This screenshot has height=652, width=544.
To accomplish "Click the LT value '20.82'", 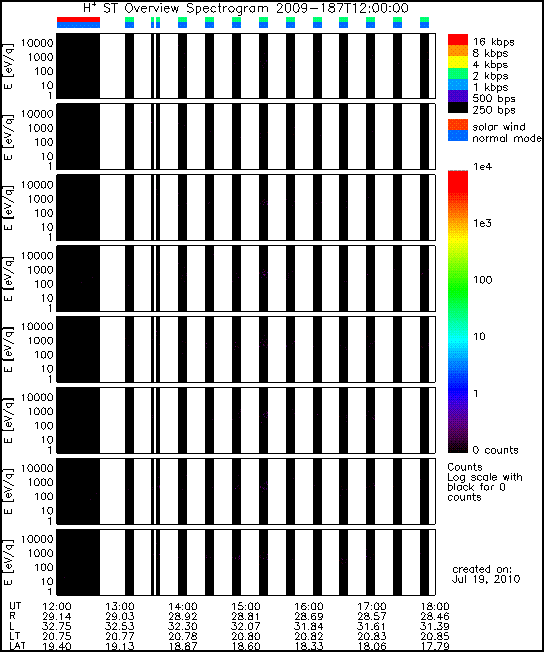I will tap(309, 636).
